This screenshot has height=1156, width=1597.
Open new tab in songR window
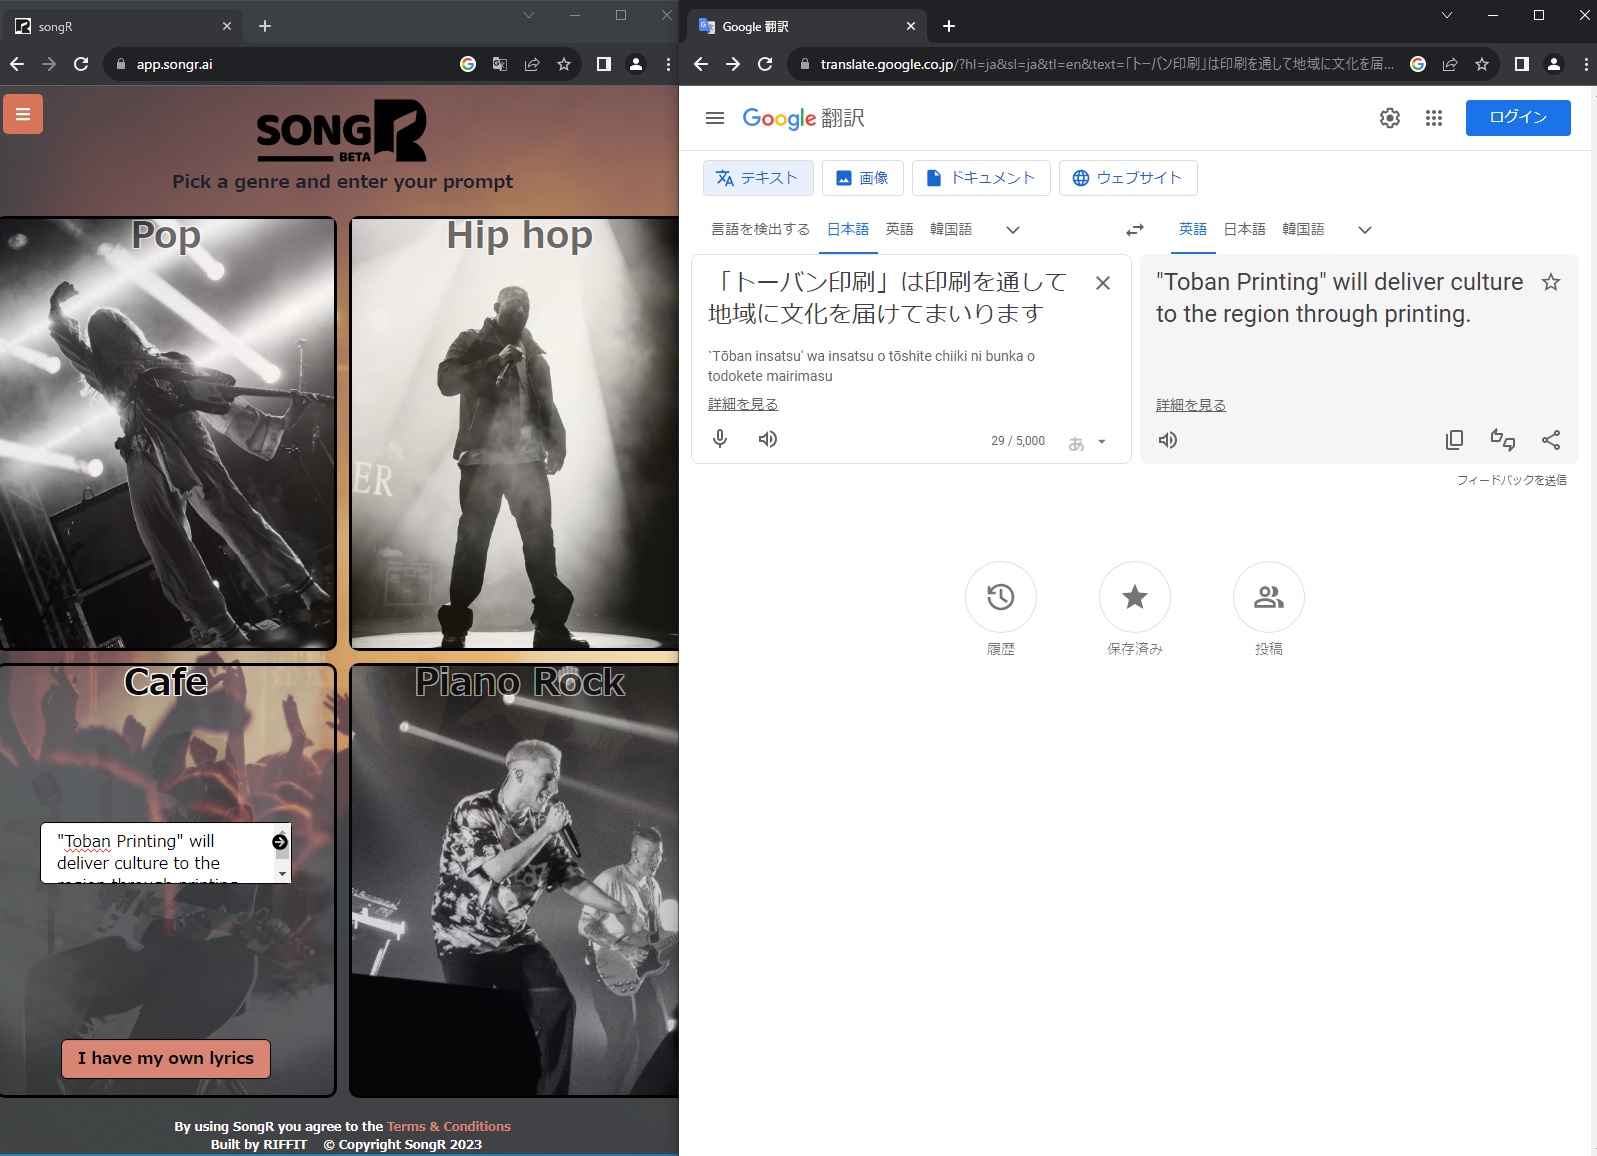click(x=265, y=26)
